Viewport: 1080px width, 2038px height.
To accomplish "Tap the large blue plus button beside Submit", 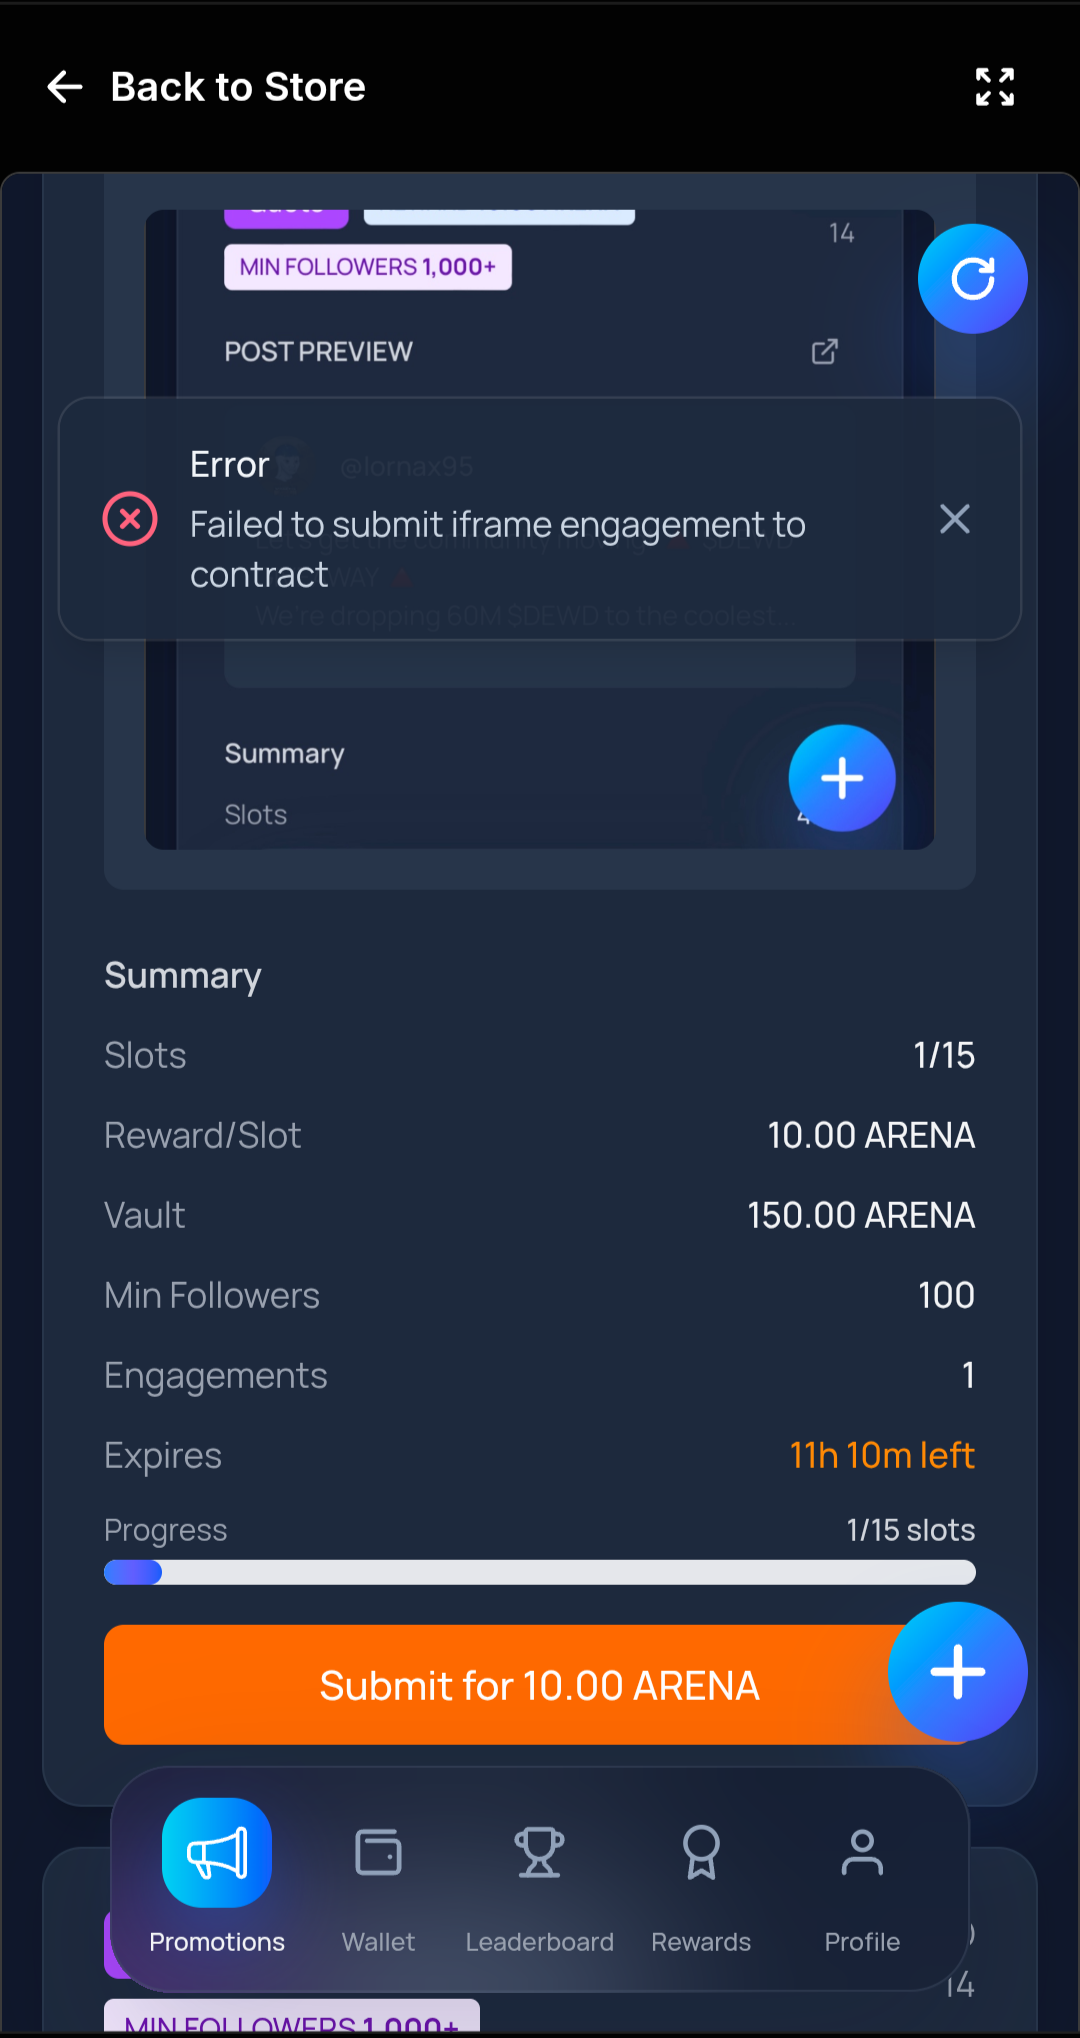I will (957, 1672).
